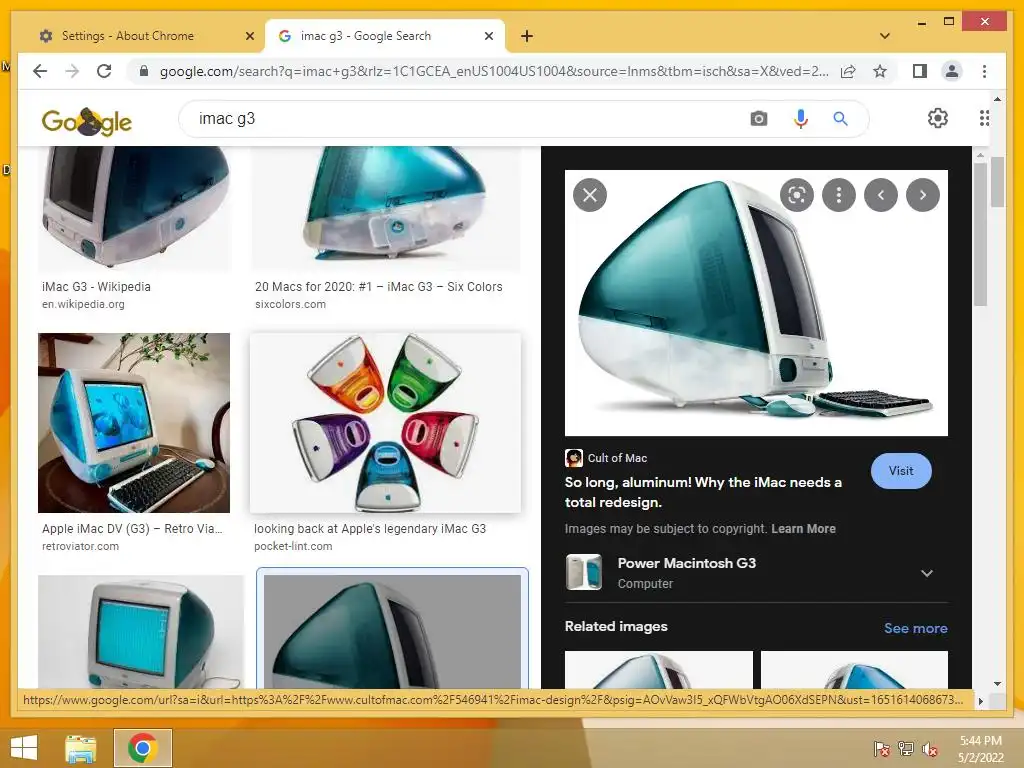This screenshot has width=1024, height=768.
Task: Click the address bar URL
Action: pyautogui.click(x=494, y=71)
